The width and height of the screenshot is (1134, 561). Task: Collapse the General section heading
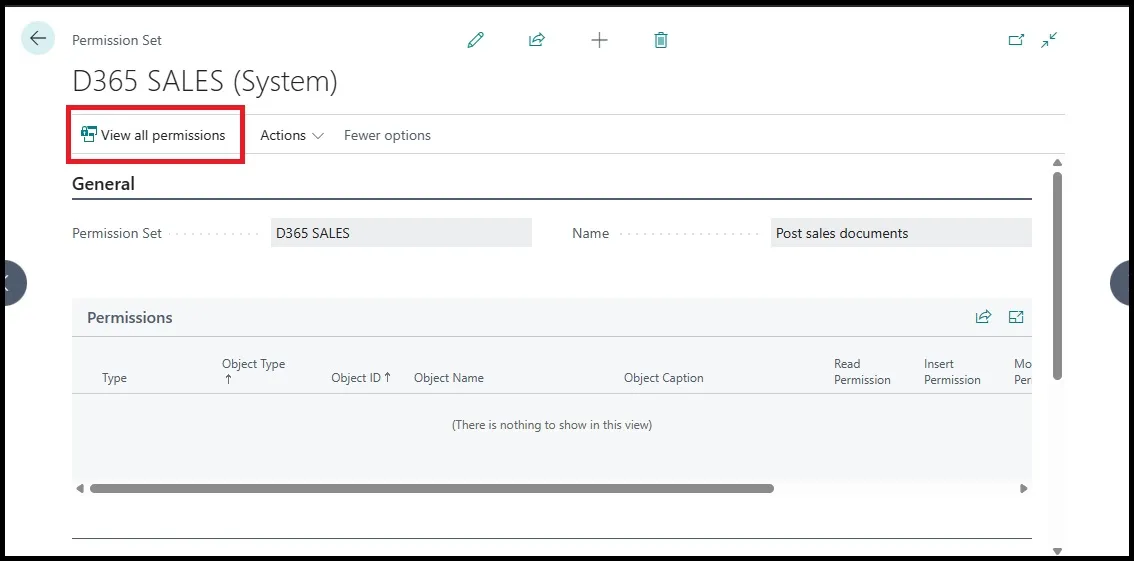tap(103, 184)
